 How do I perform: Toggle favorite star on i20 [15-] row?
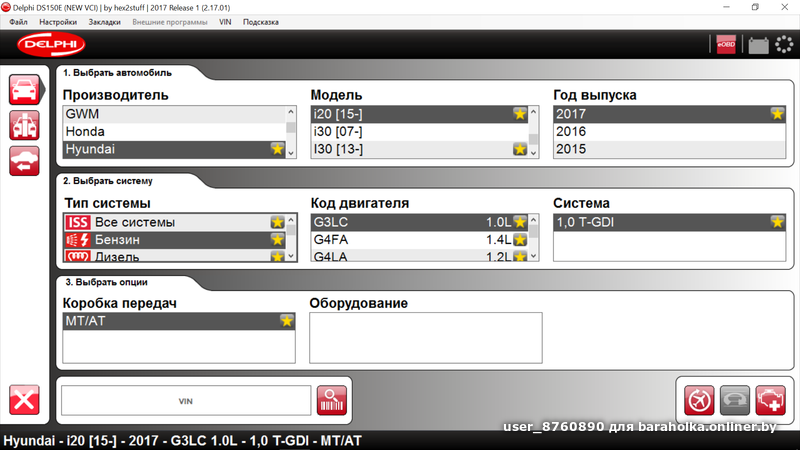point(519,114)
